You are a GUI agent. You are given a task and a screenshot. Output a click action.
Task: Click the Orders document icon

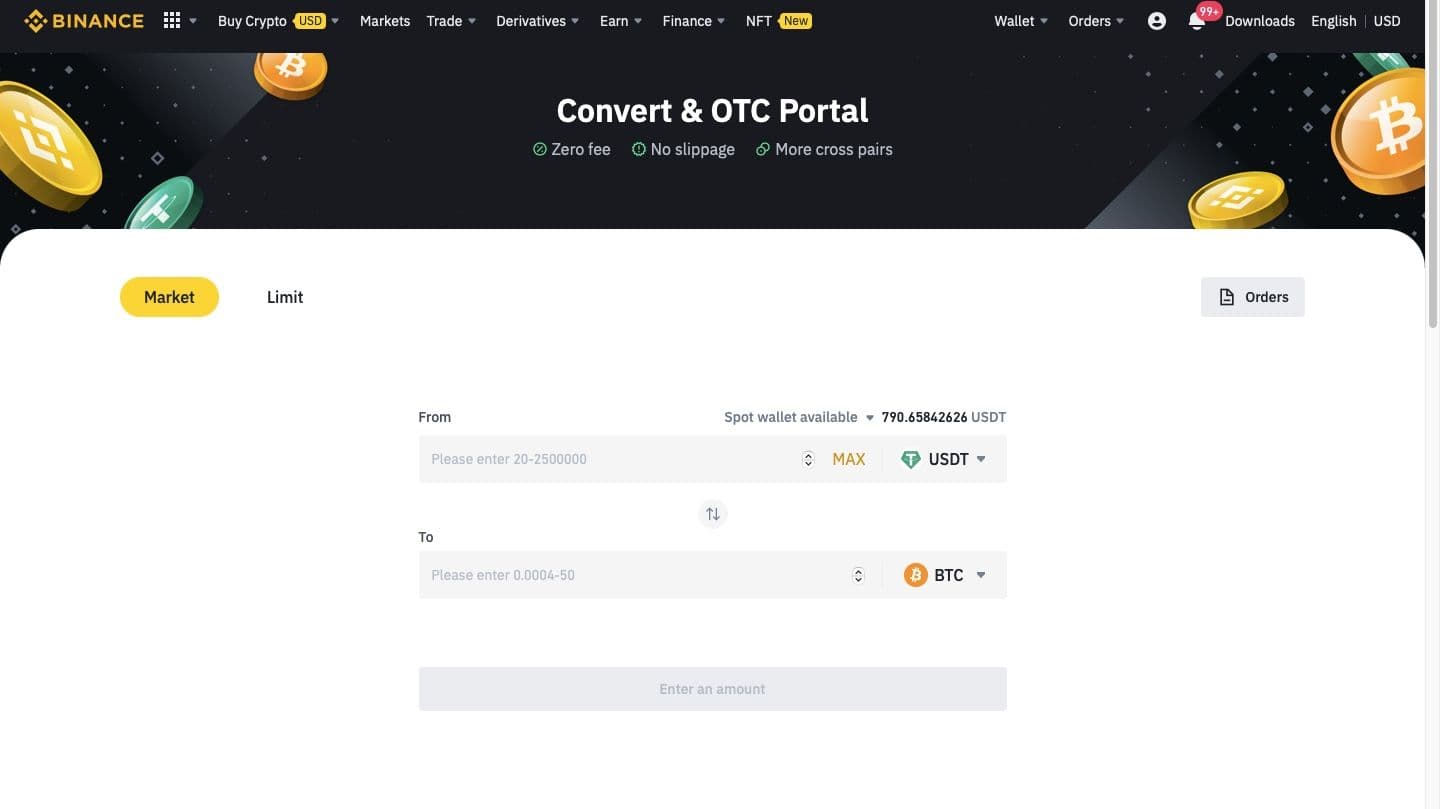click(x=1227, y=297)
